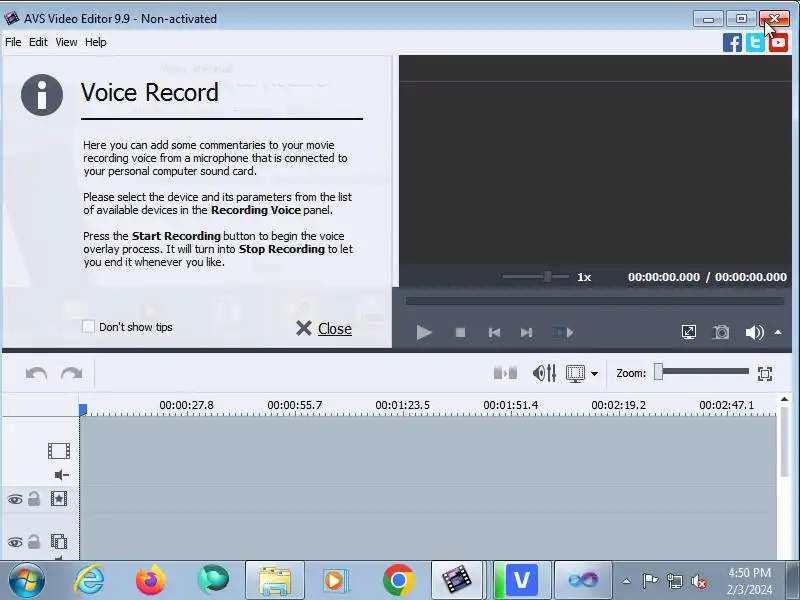Screen dimensions: 800x600
Task: Lock the video effects track
Action: click(x=34, y=498)
